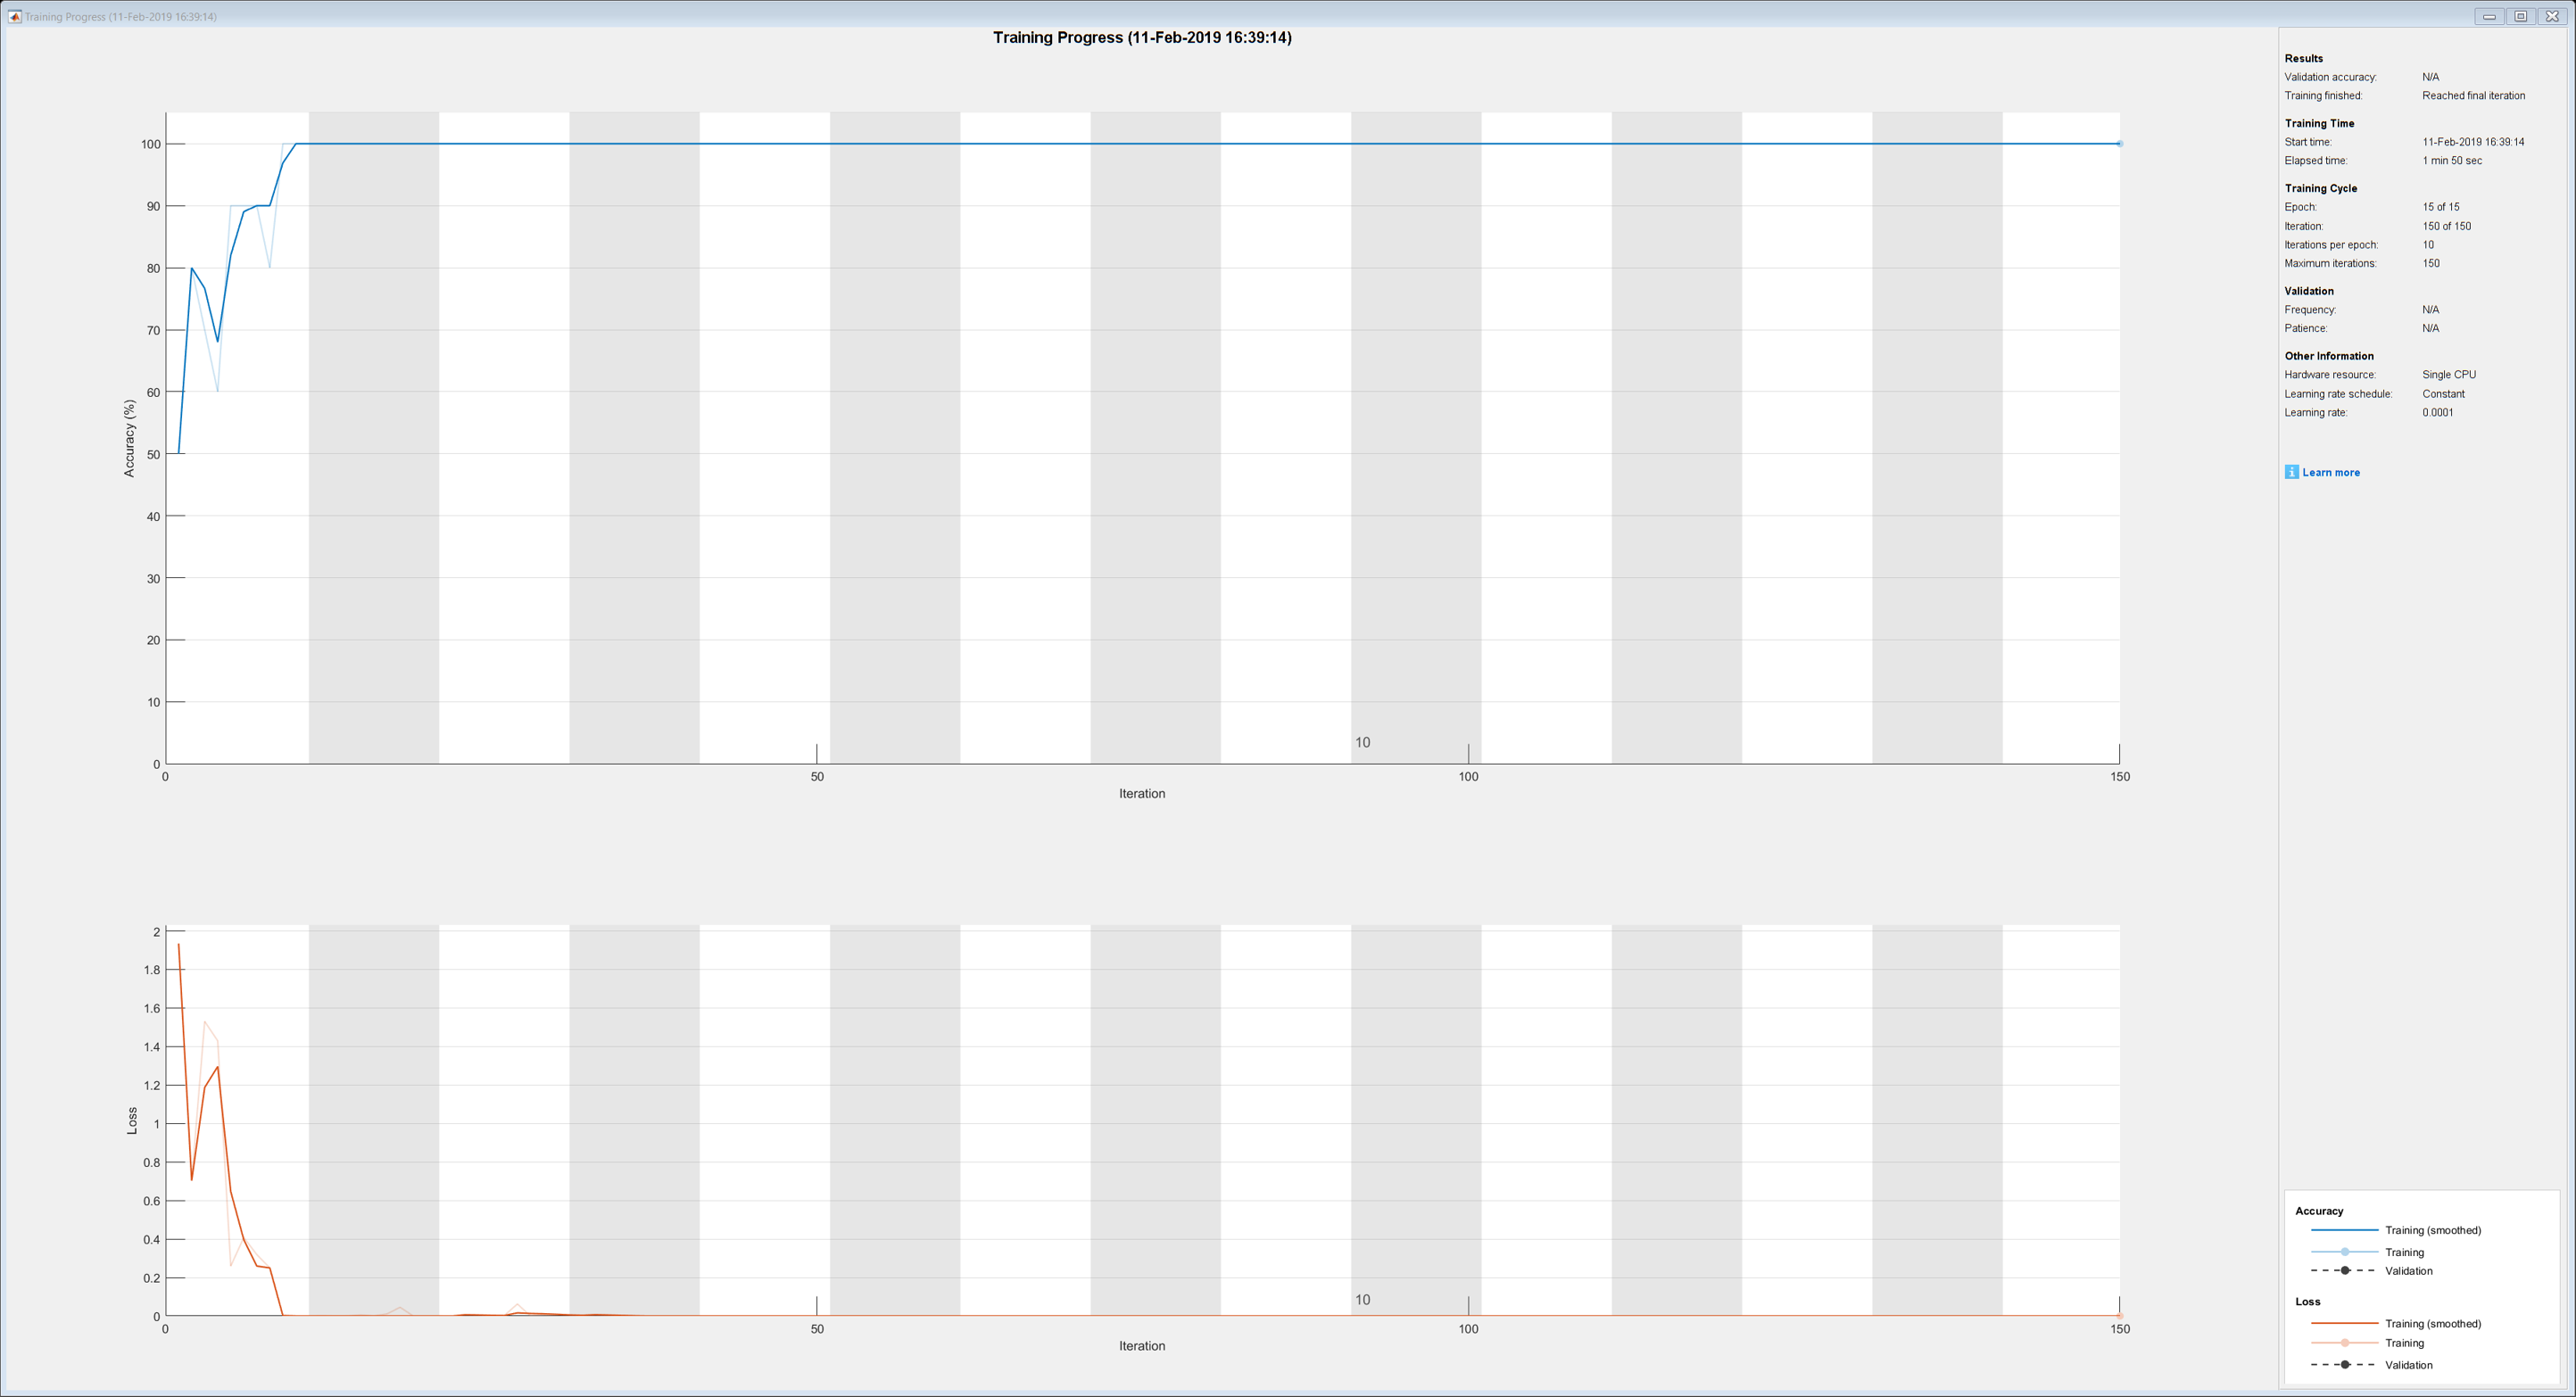The image size is (2576, 1397).
Task: Close the Training Progress window
Action: click(2551, 16)
